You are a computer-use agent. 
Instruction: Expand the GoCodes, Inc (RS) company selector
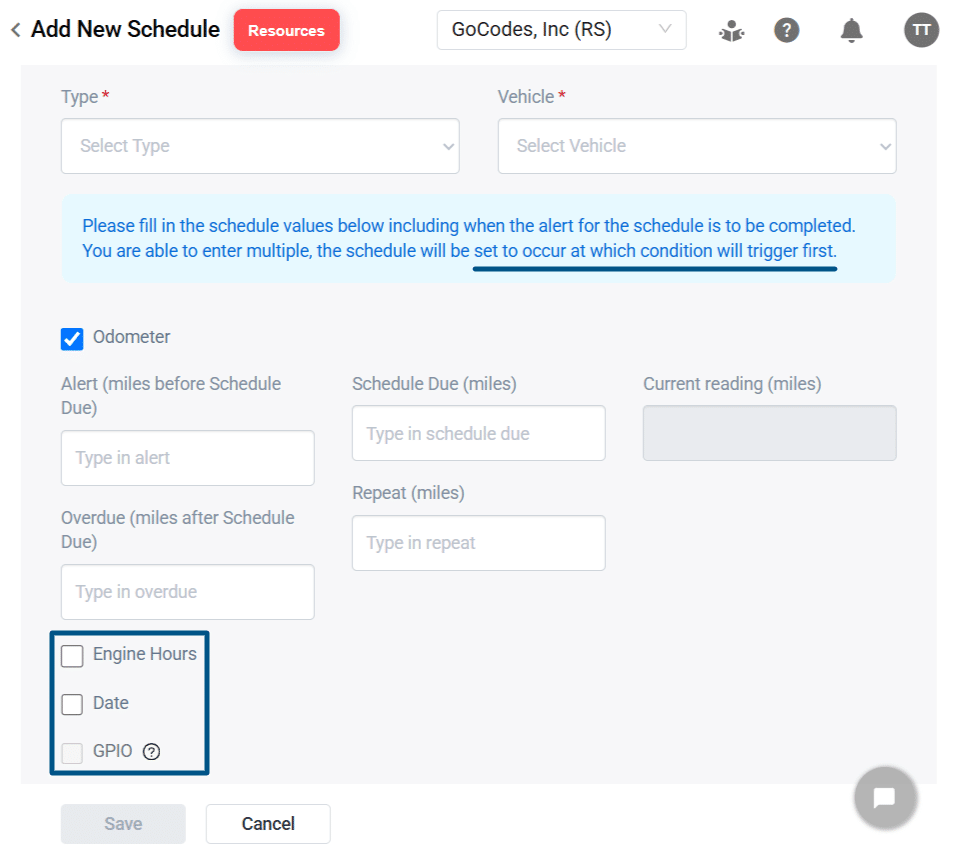coord(561,30)
